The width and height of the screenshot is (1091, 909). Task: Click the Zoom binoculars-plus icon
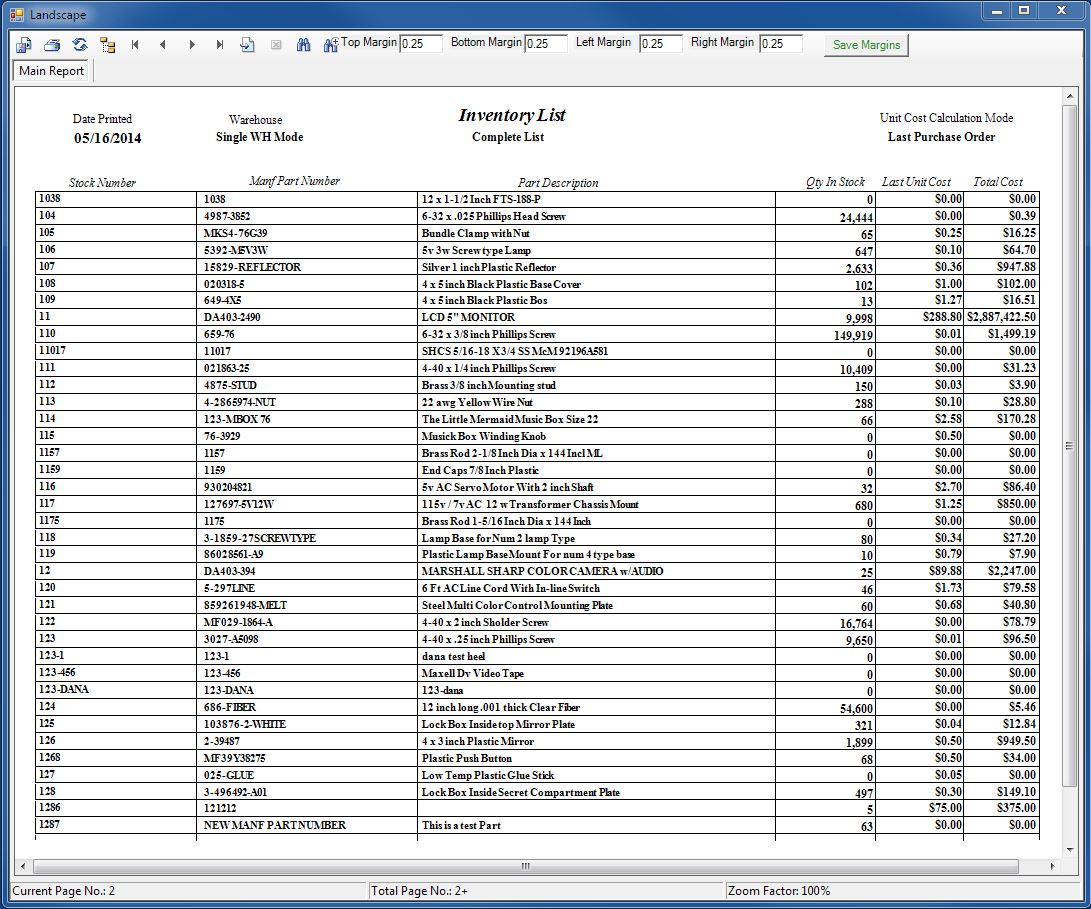(331, 45)
